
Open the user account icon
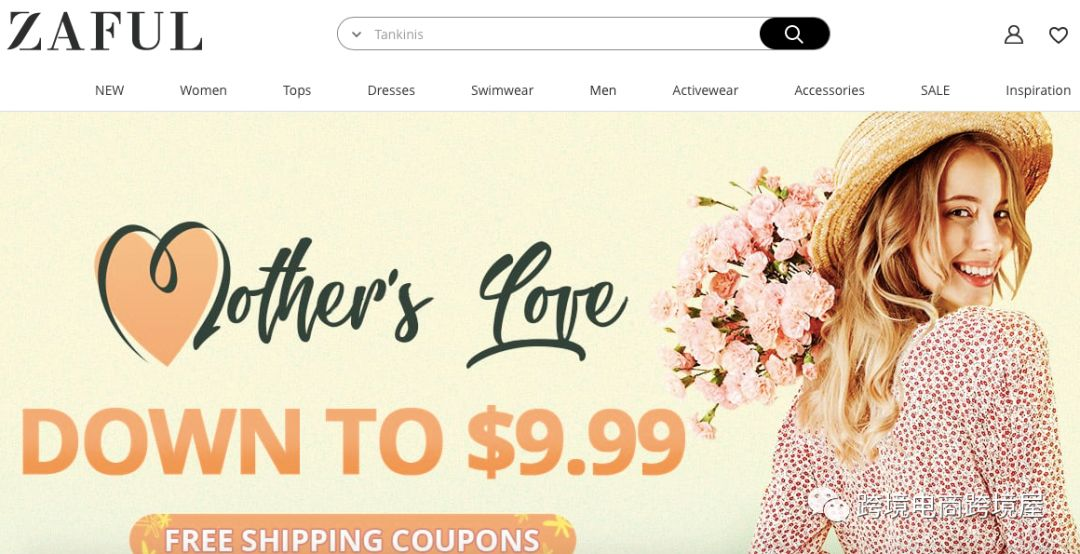point(1013,34)
